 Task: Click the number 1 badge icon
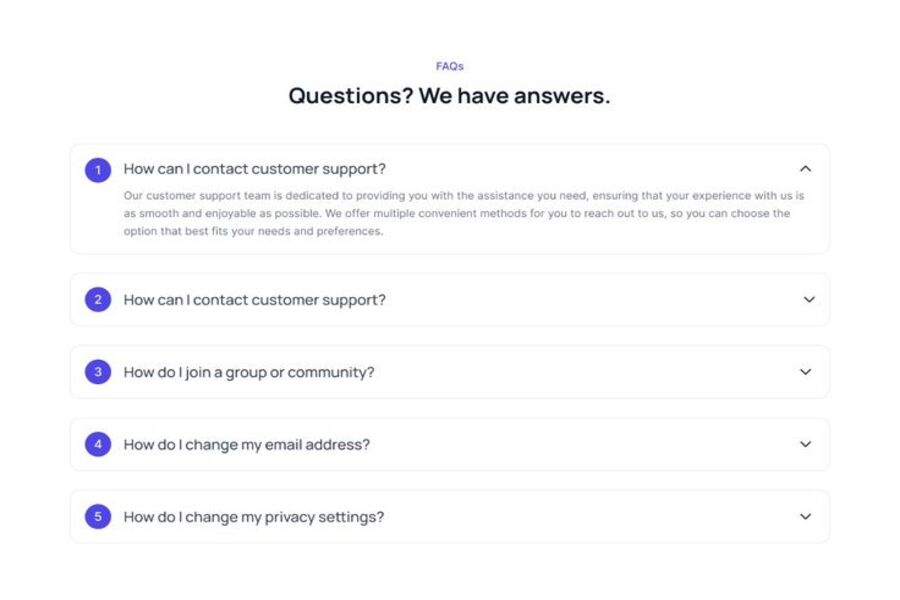[98, 170]
